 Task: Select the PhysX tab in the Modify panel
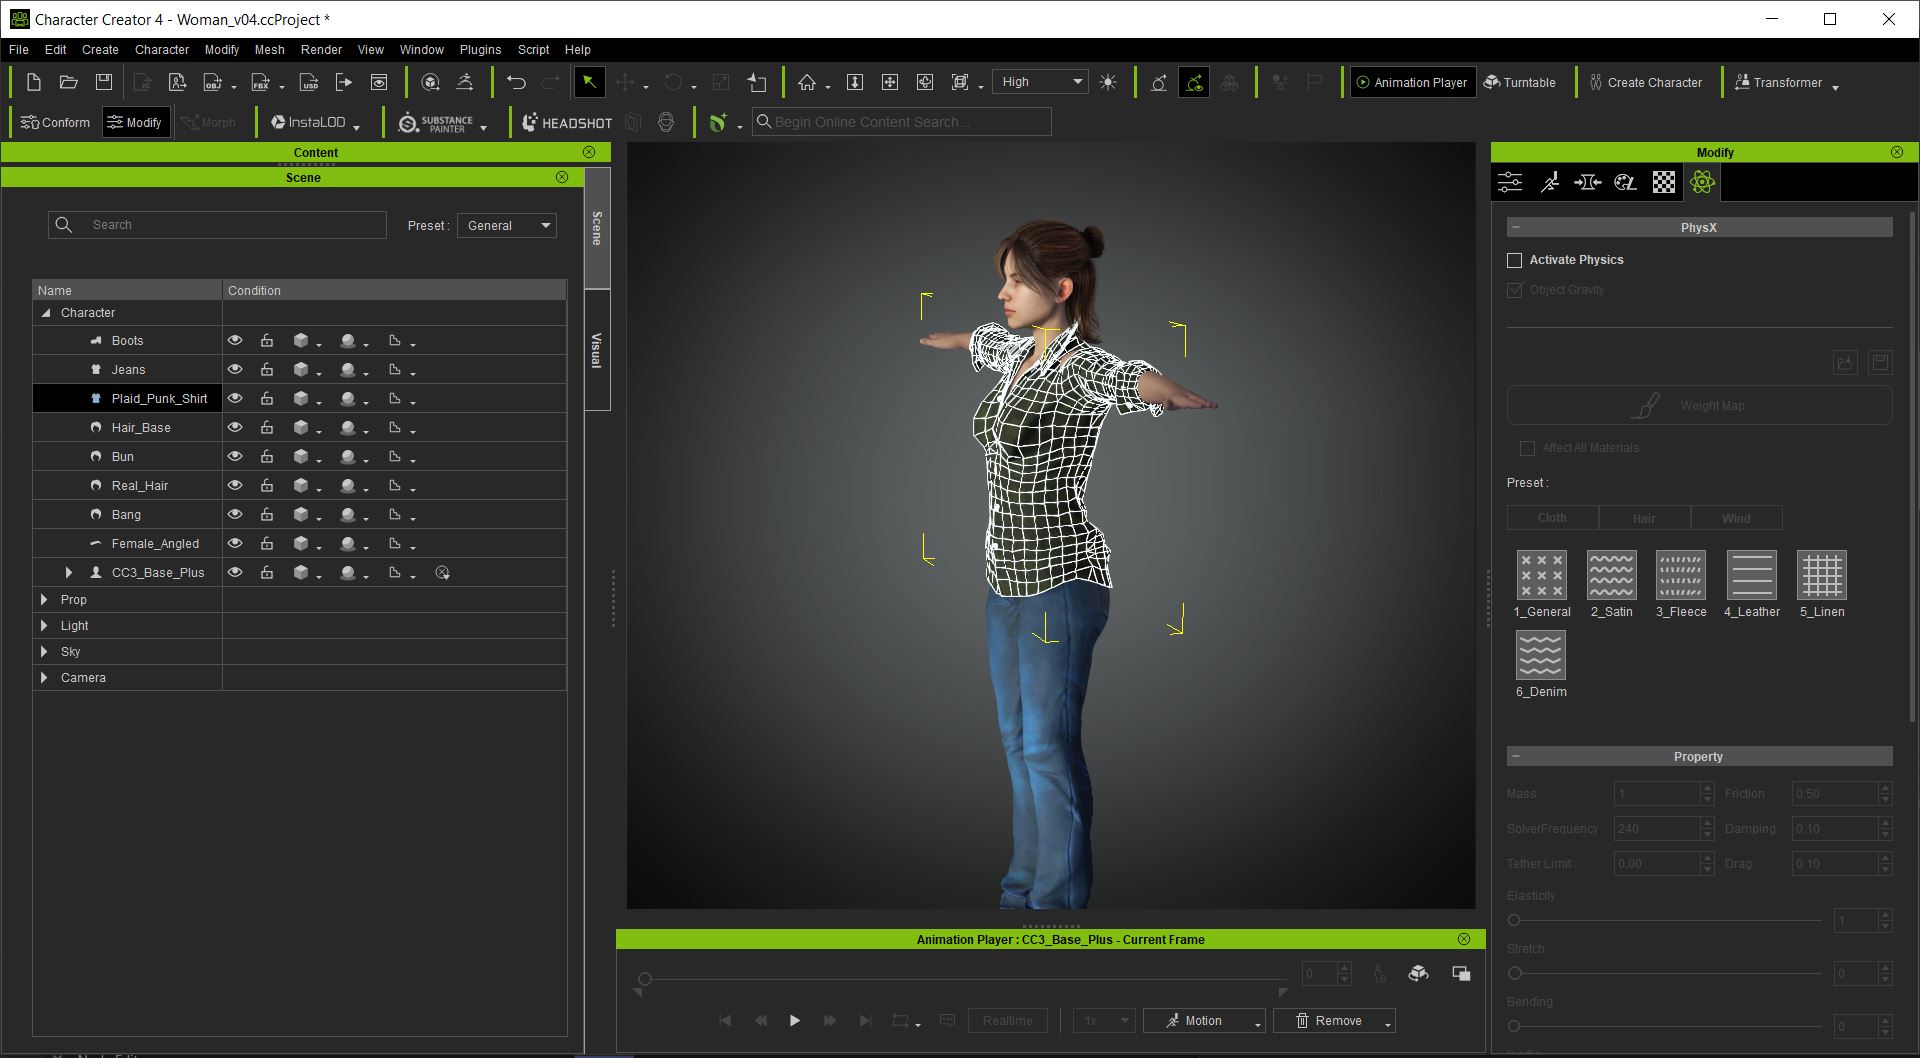click(x=1702, y=182)
